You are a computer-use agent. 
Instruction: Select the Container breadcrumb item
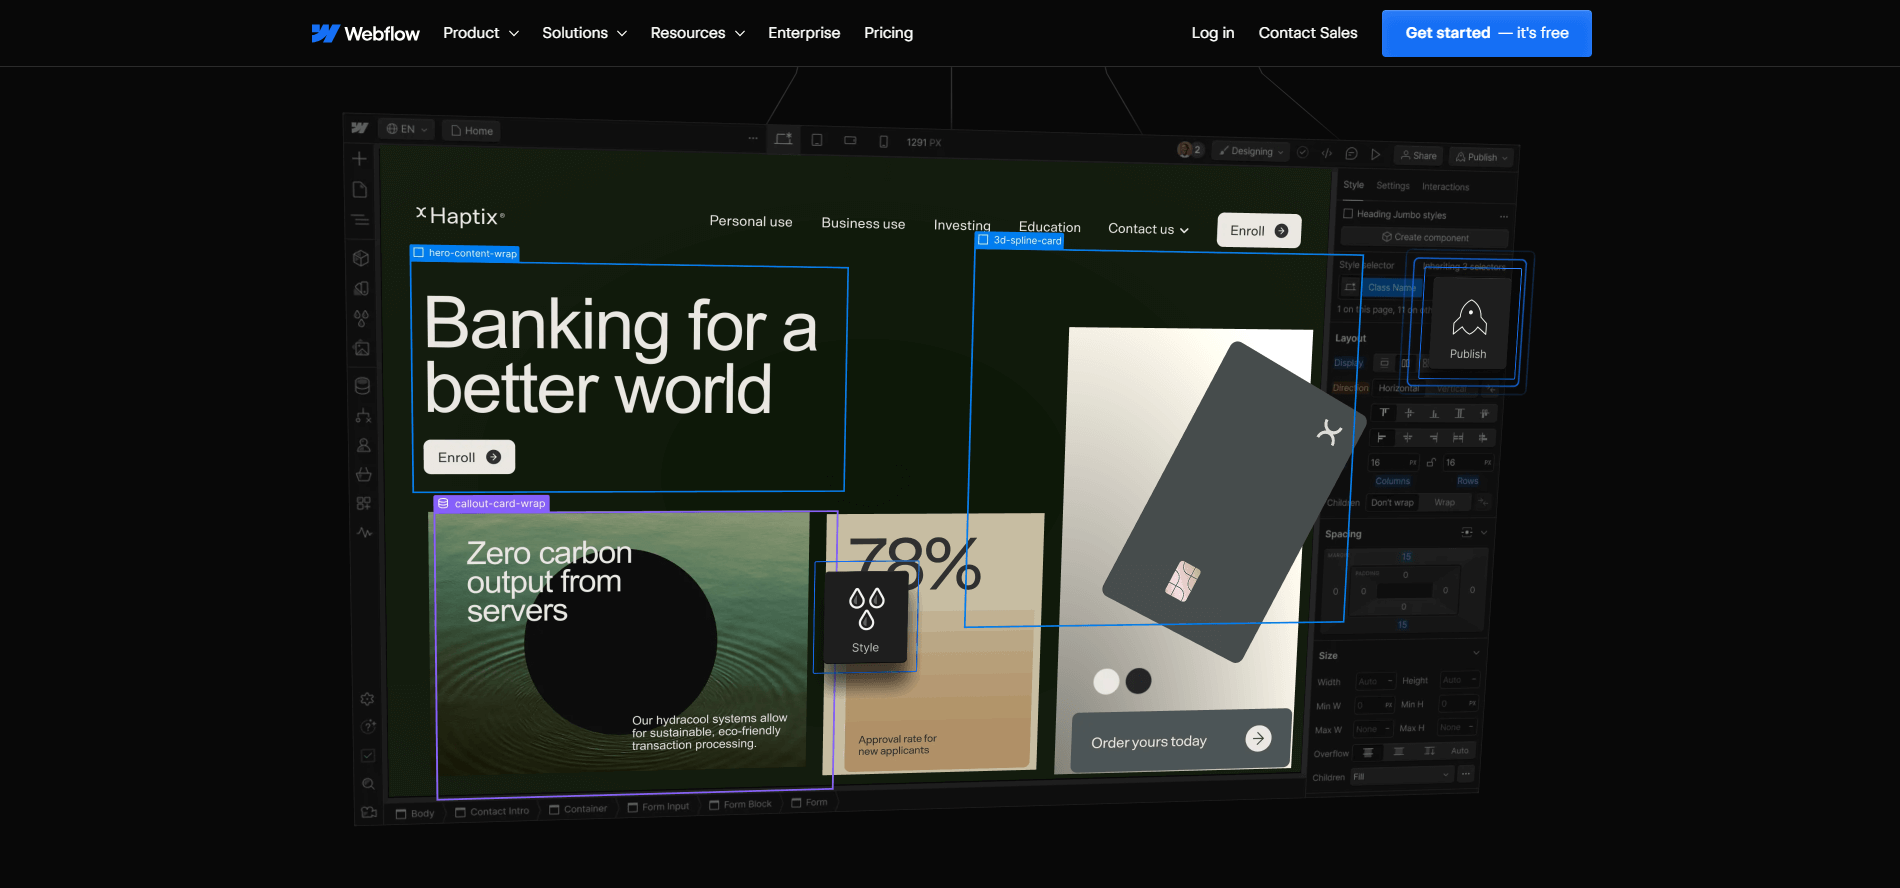point(578,809)
